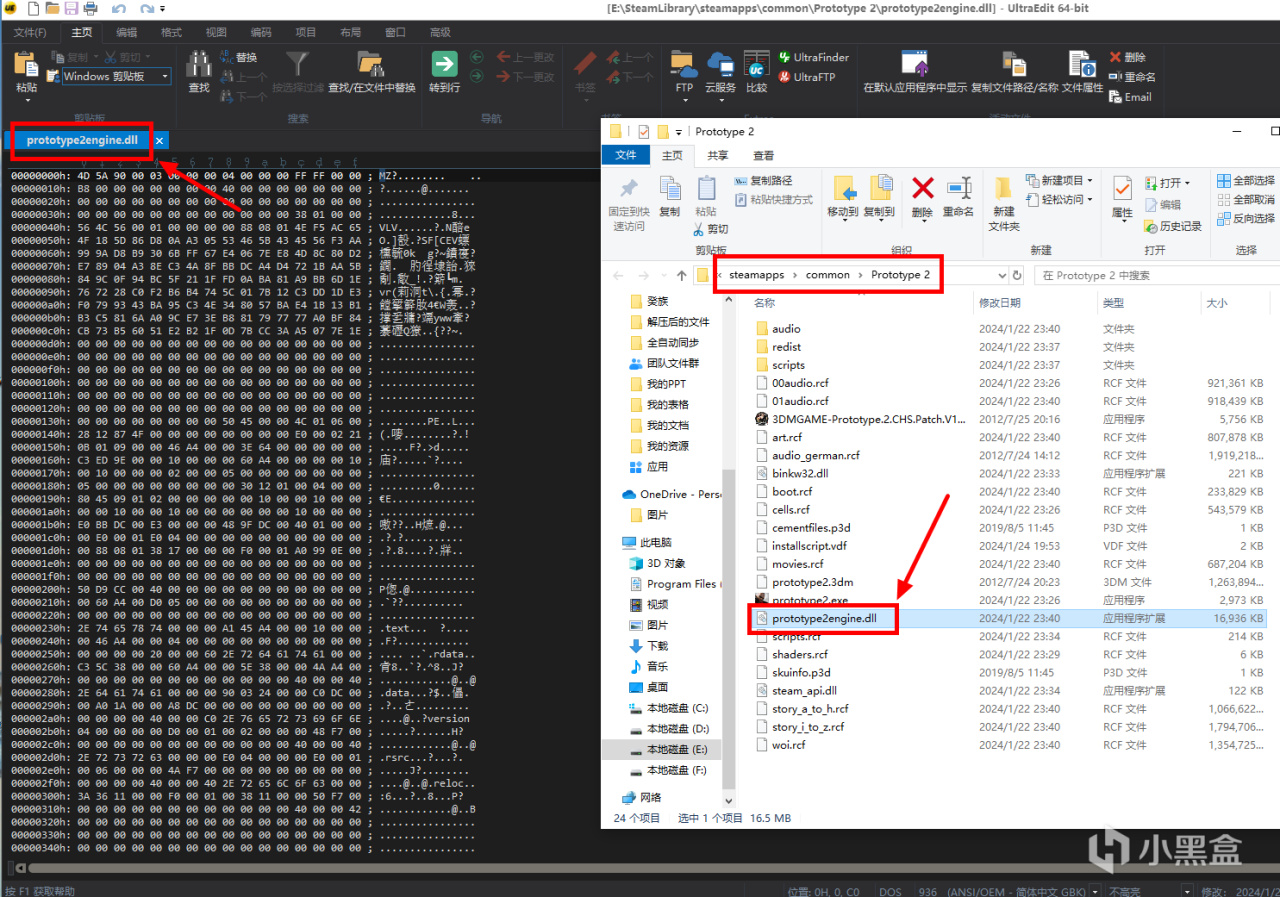Click the common segment in the address bar

tap(828, 275)
